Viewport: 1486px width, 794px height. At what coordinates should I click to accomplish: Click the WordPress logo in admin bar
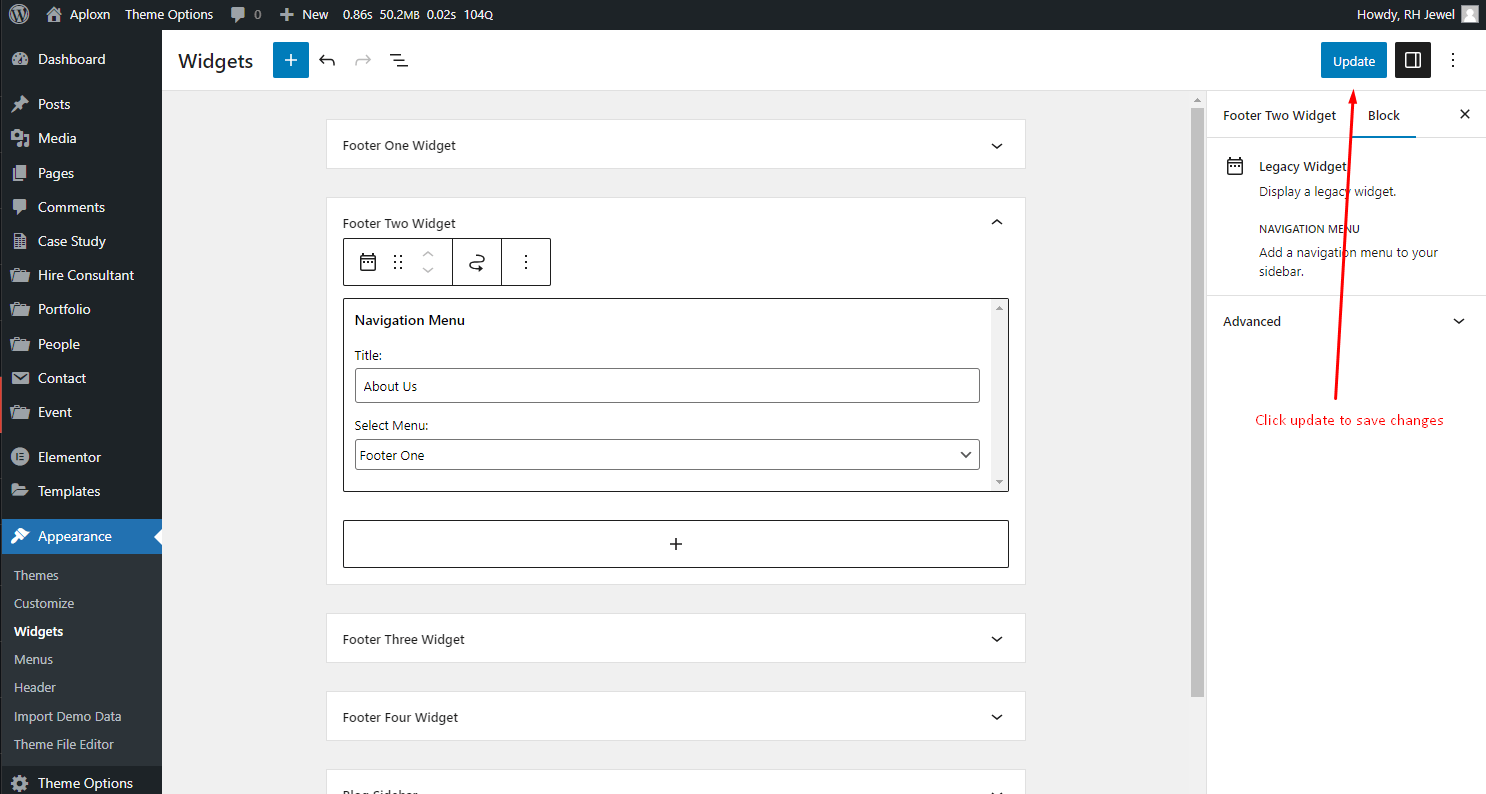click(19, 14)
